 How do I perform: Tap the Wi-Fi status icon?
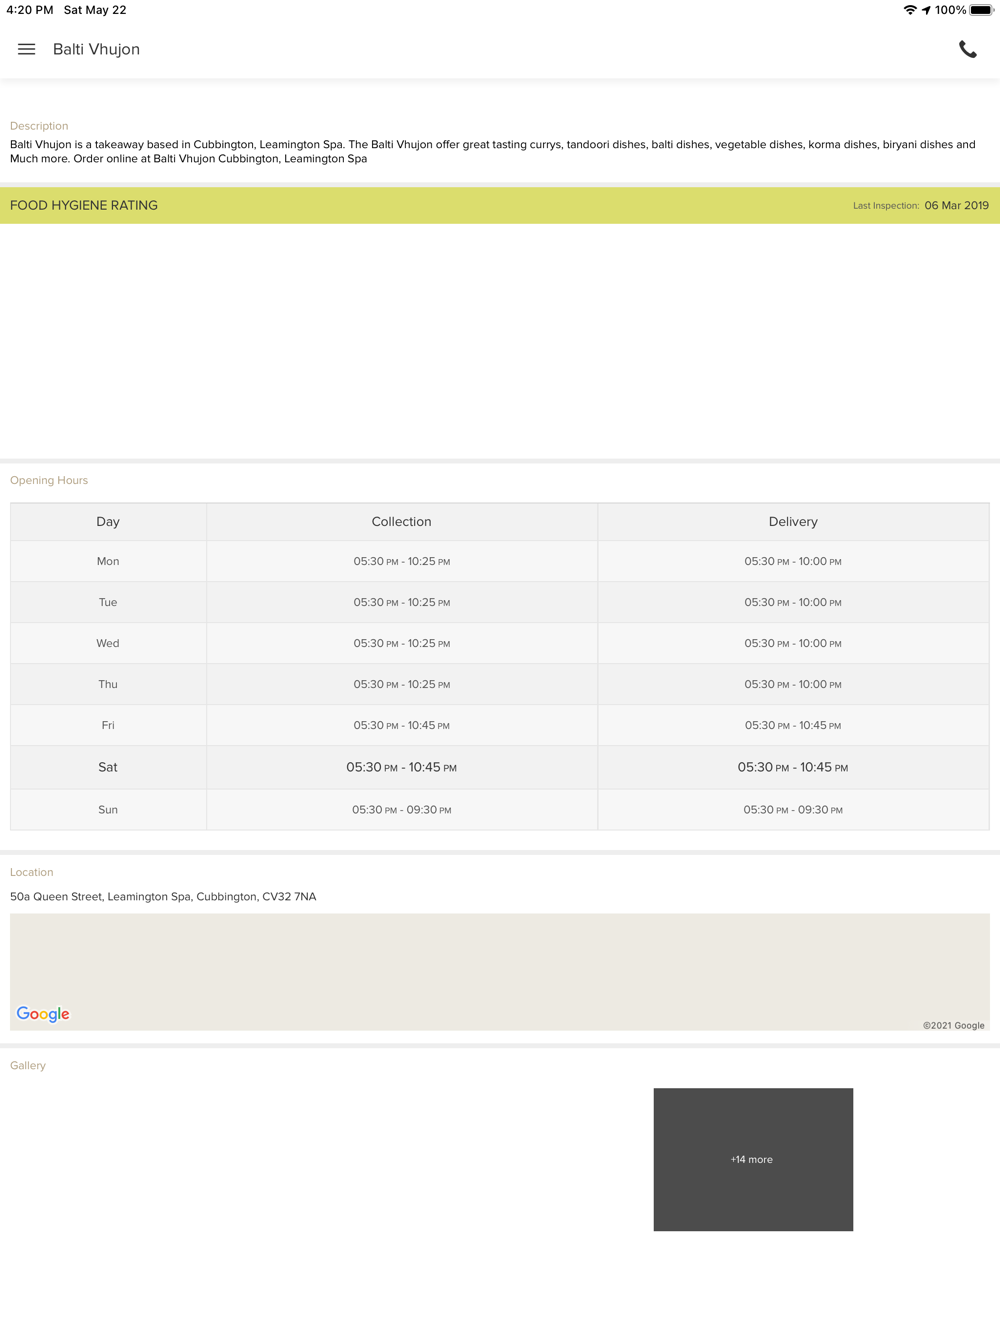pos(910,10)
